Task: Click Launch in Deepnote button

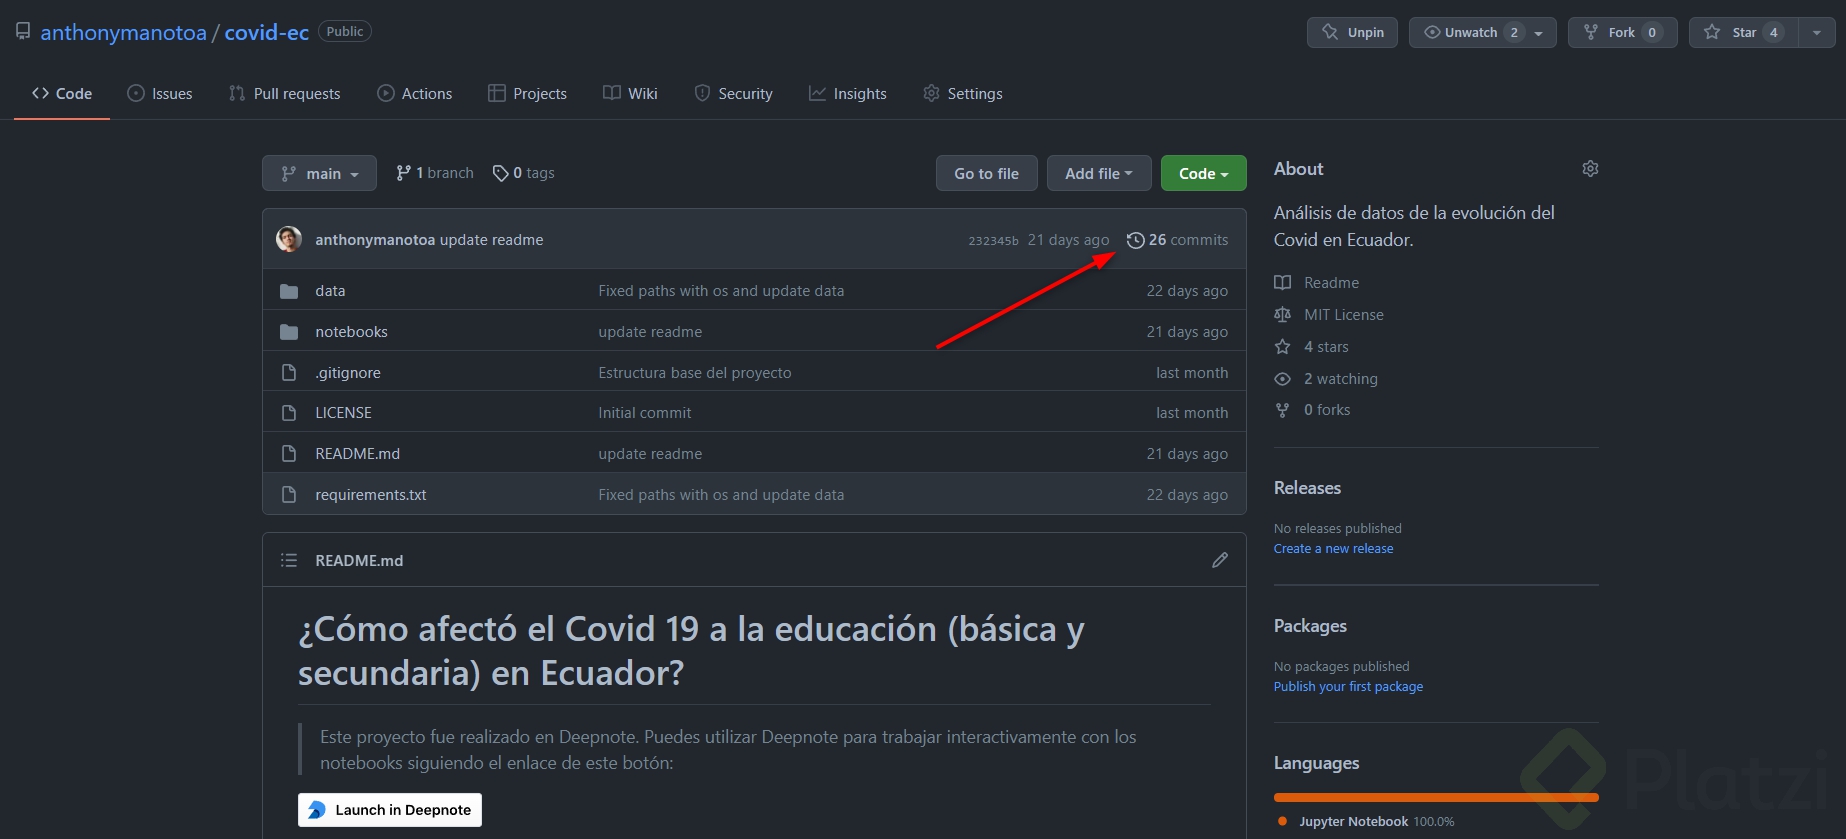Action: pos(390,810)
